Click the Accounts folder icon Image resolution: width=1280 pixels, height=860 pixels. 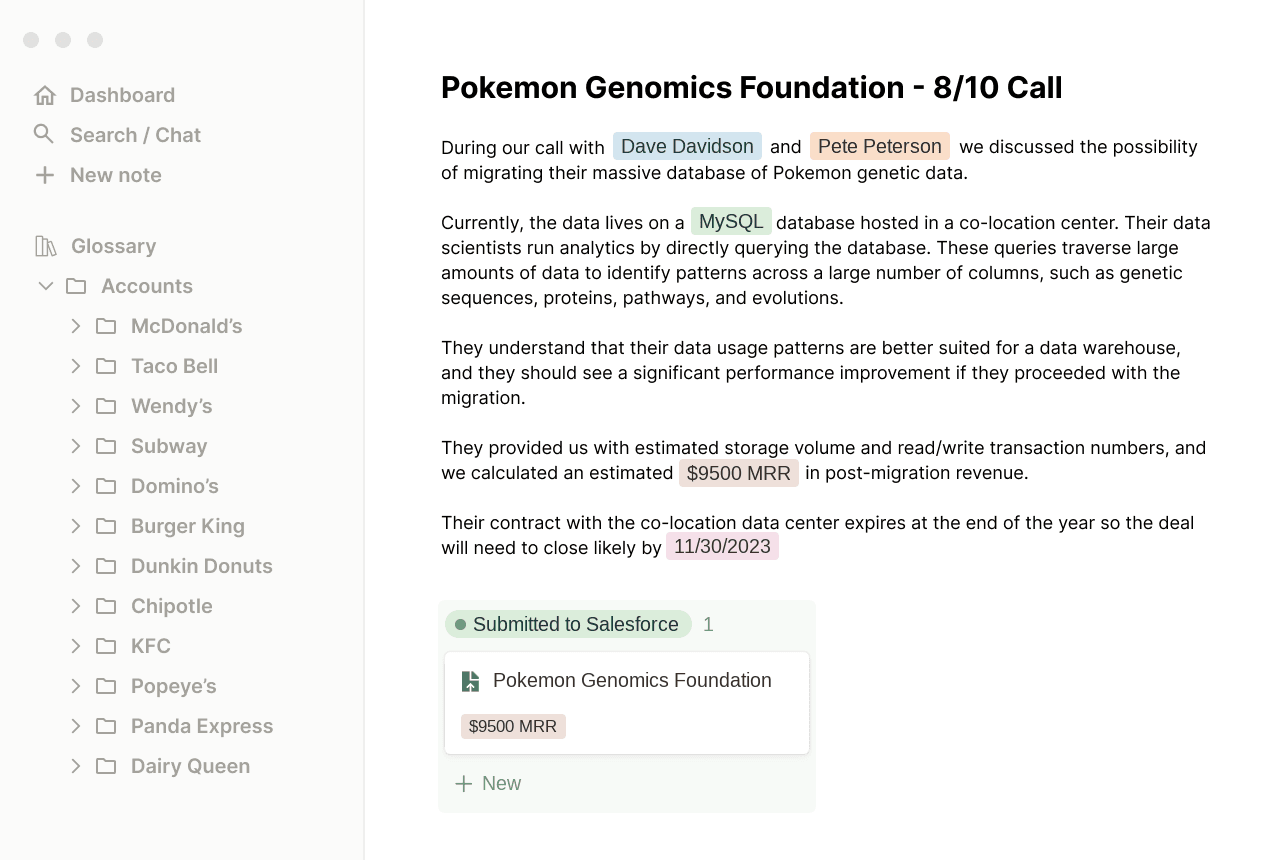point(76,286)
